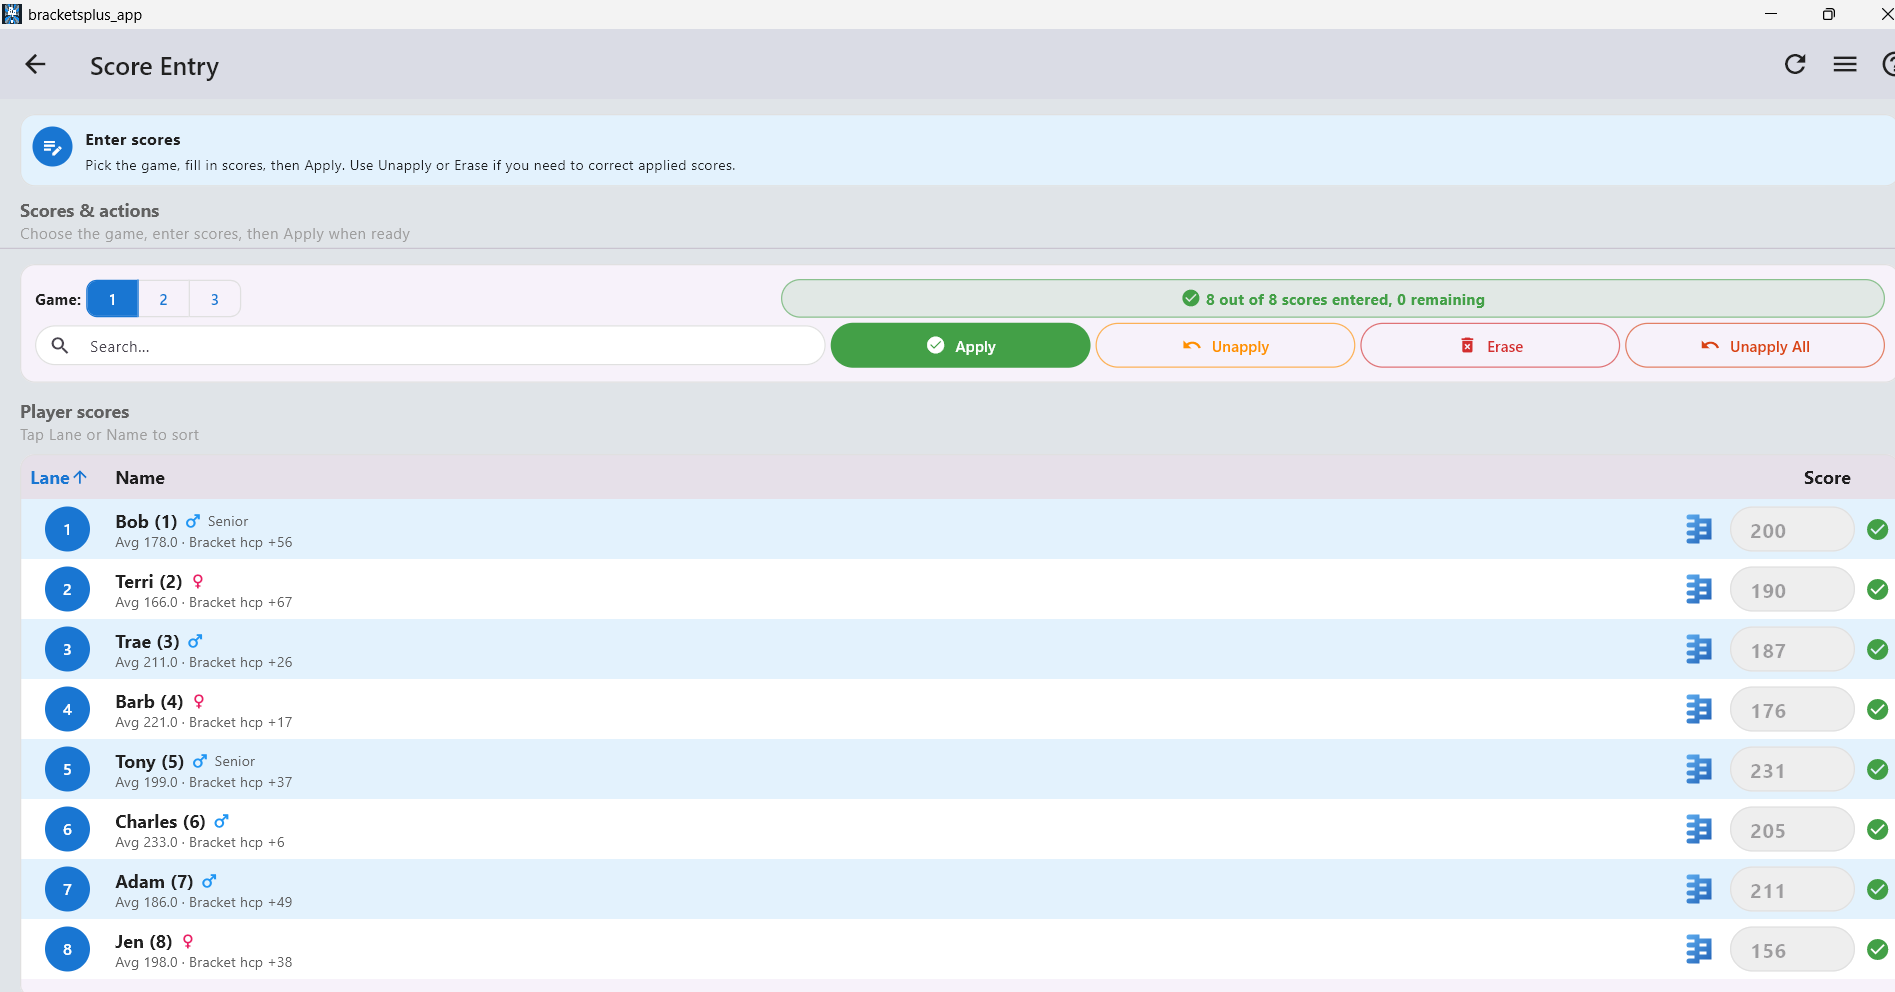
Task: Open bracket icon for Jen's row
Action: pos(1698,949)
